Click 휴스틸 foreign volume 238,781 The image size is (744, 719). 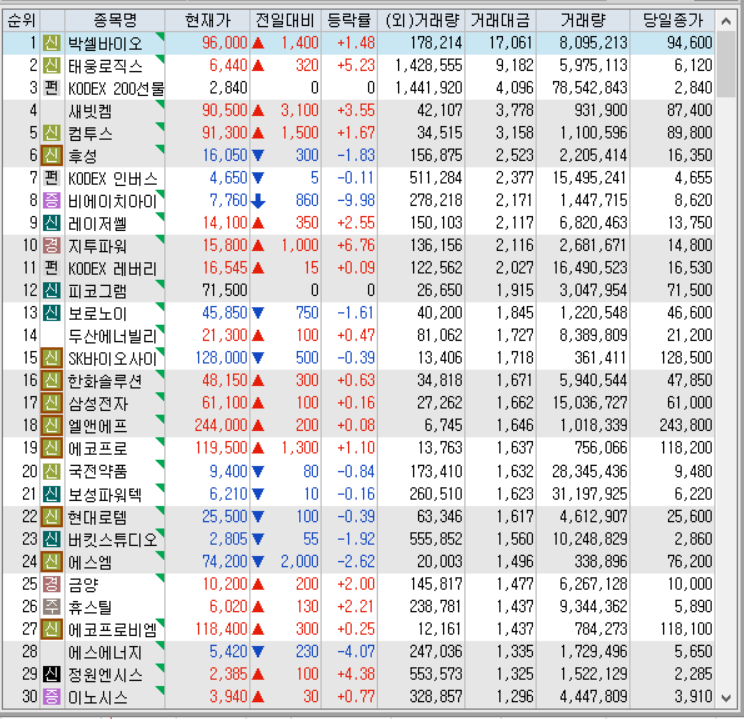coord(436,607)
